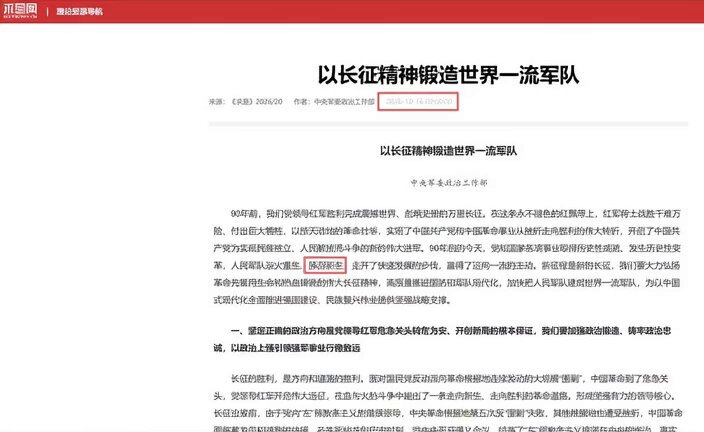Click the second line of the bold section heading

(286, 348)
